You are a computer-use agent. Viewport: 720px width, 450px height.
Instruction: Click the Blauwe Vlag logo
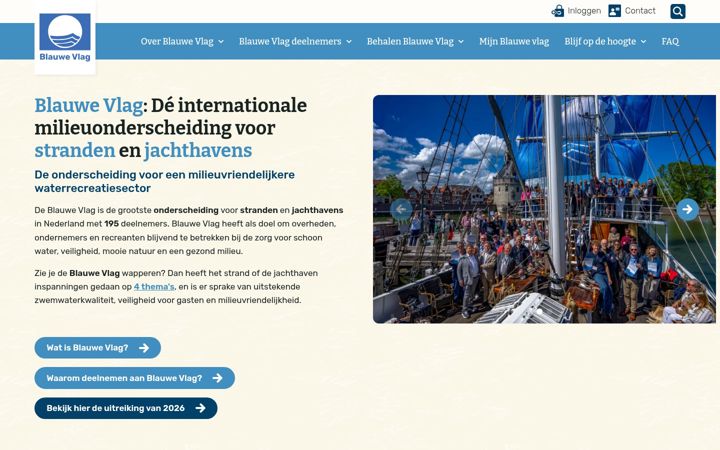point(65,38)
